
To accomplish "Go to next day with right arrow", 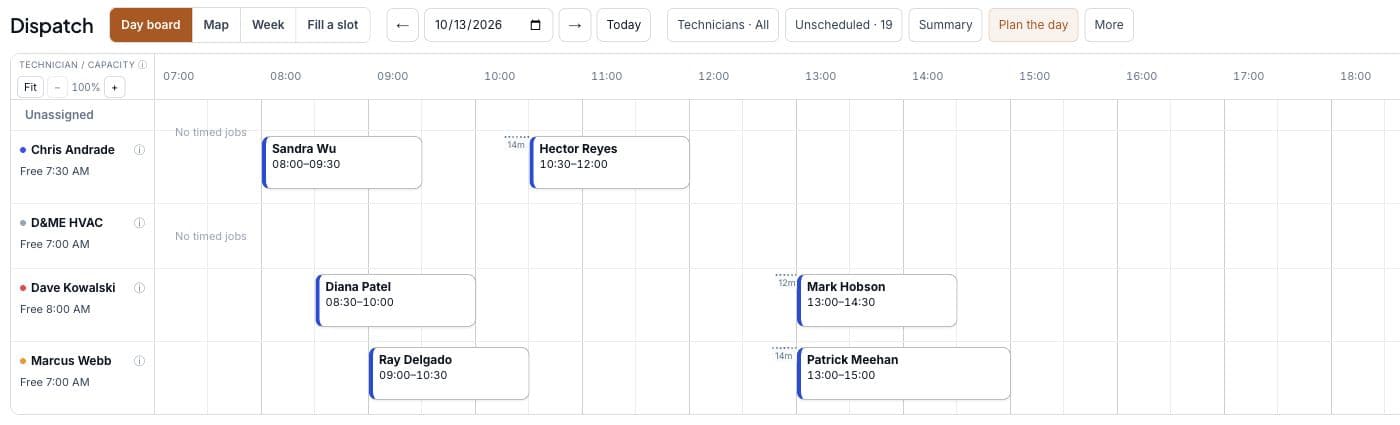I will [575, 25].
